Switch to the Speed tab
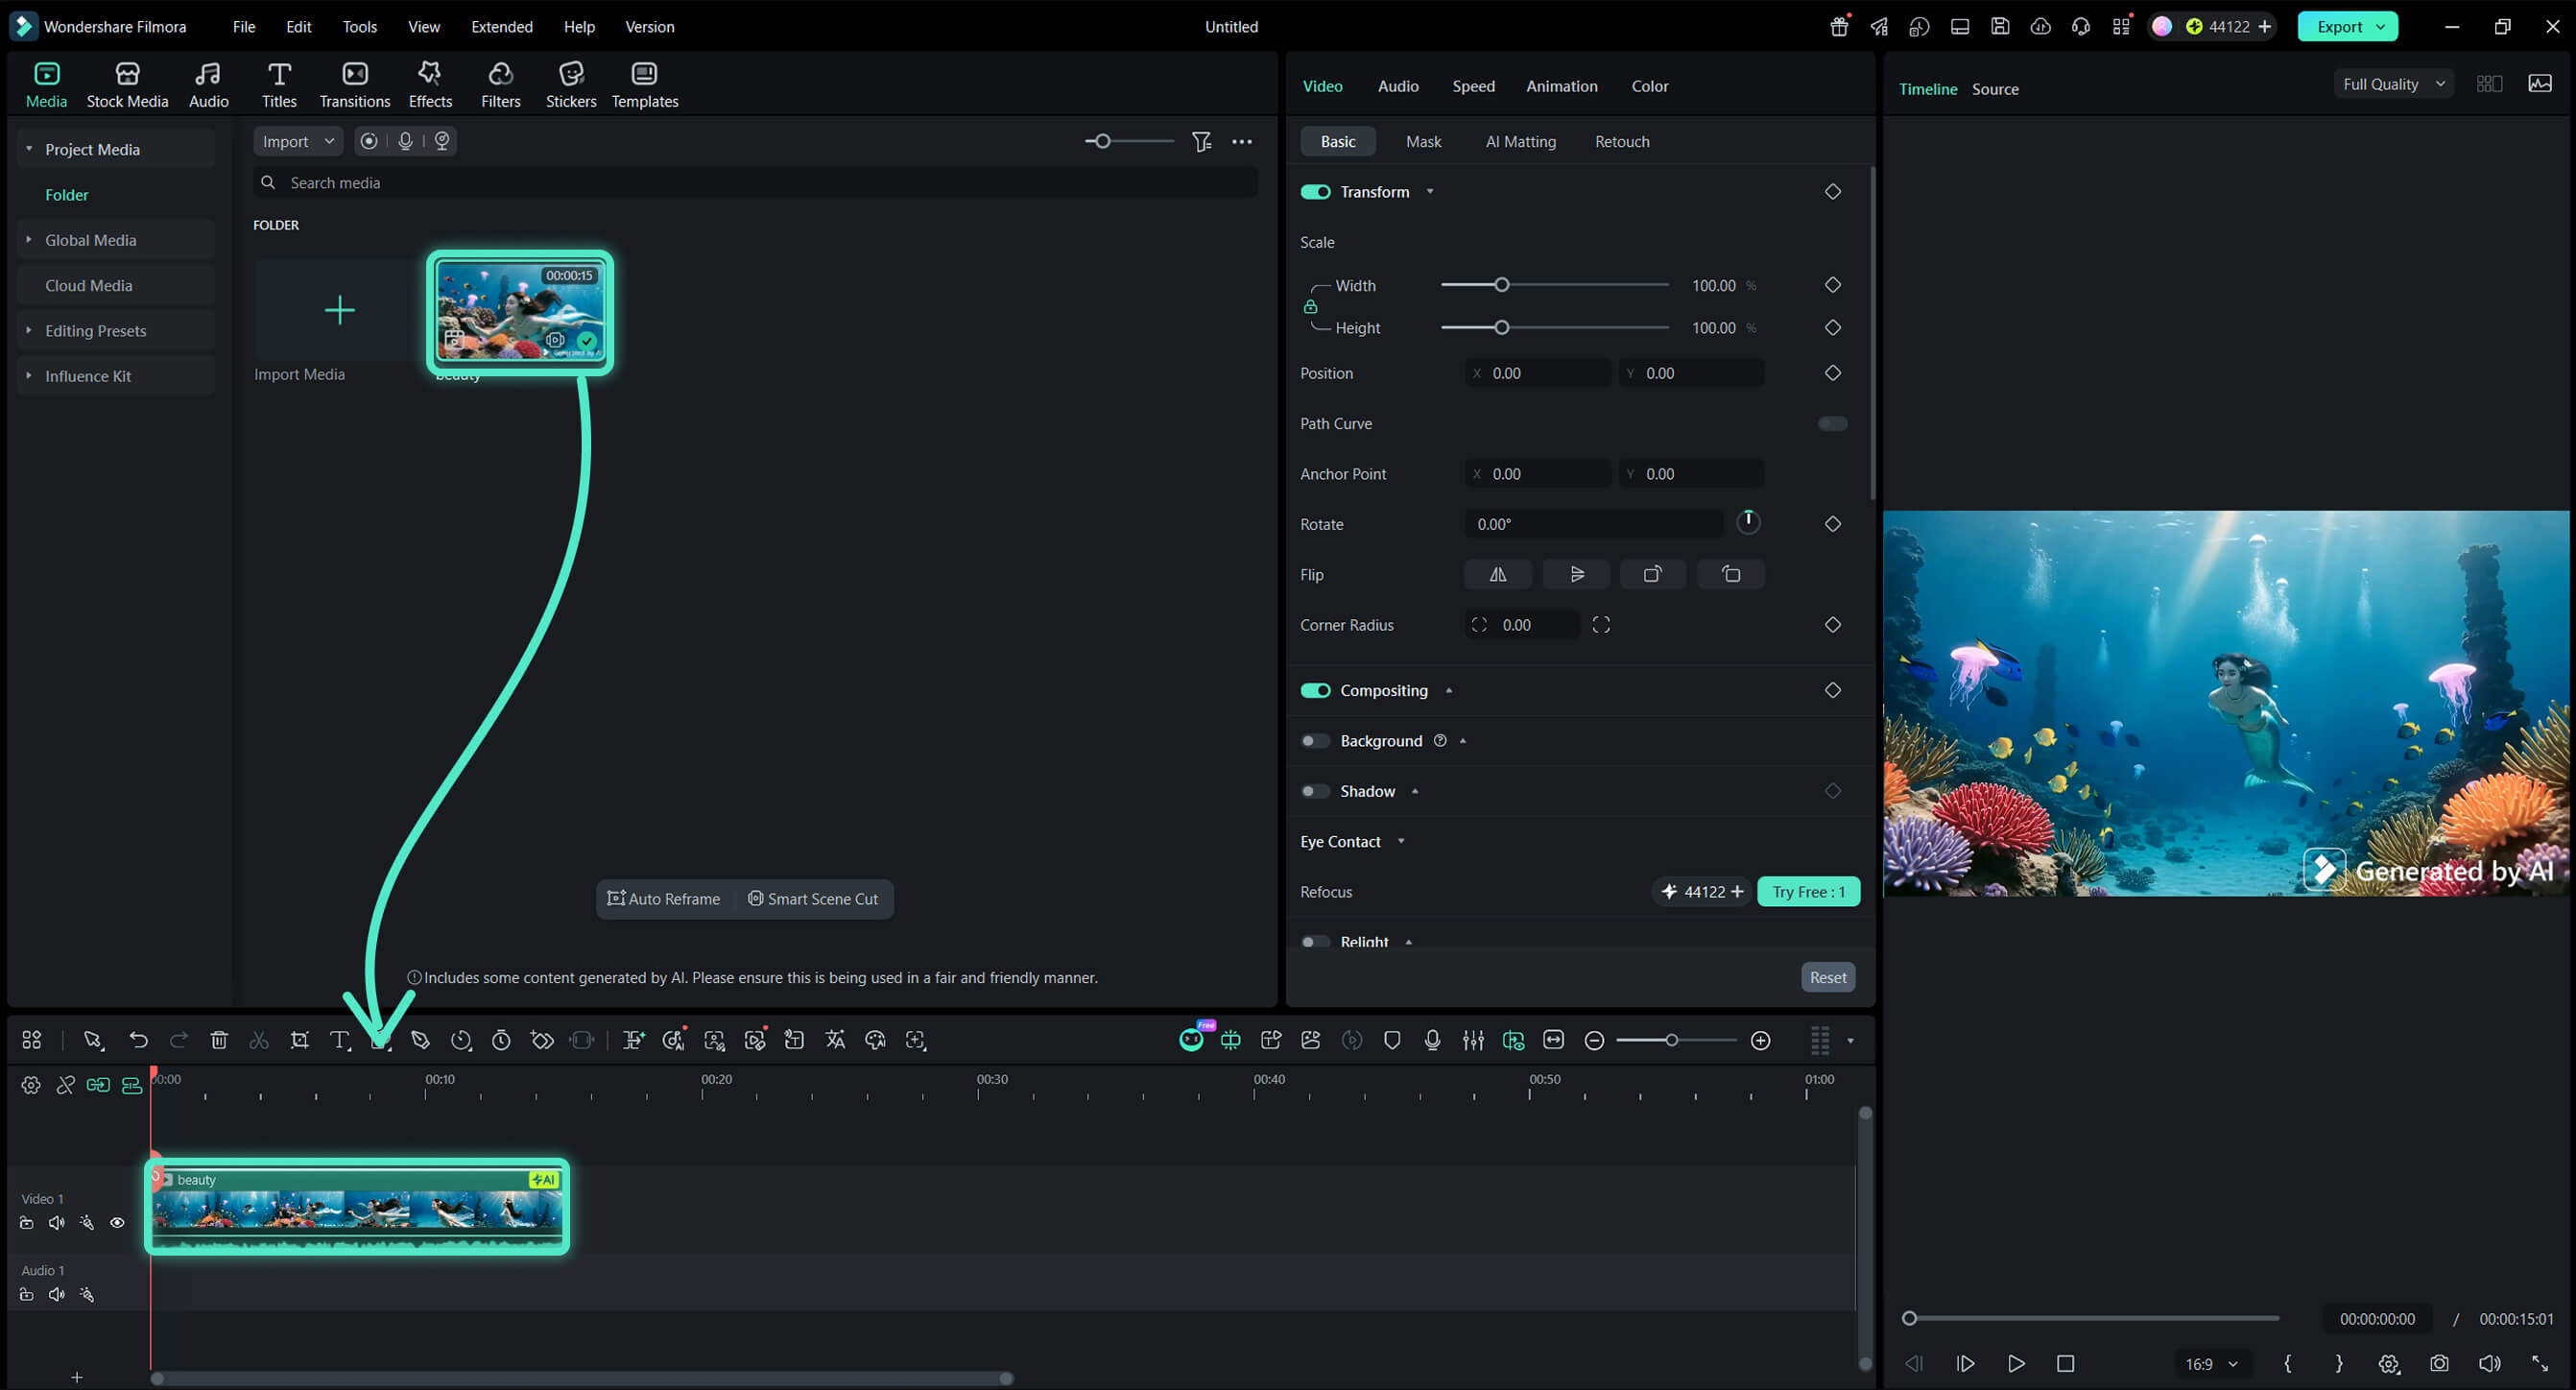This screenshot has width=2576, height=1390. click(x=1473, y=86)
